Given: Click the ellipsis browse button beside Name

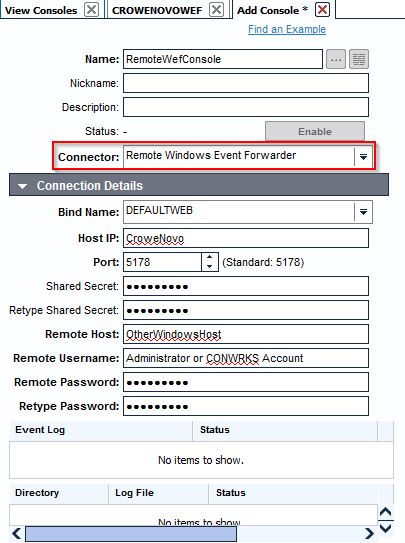Looking at the screenshot, I should pyautogui.click(x=335, y=59).
